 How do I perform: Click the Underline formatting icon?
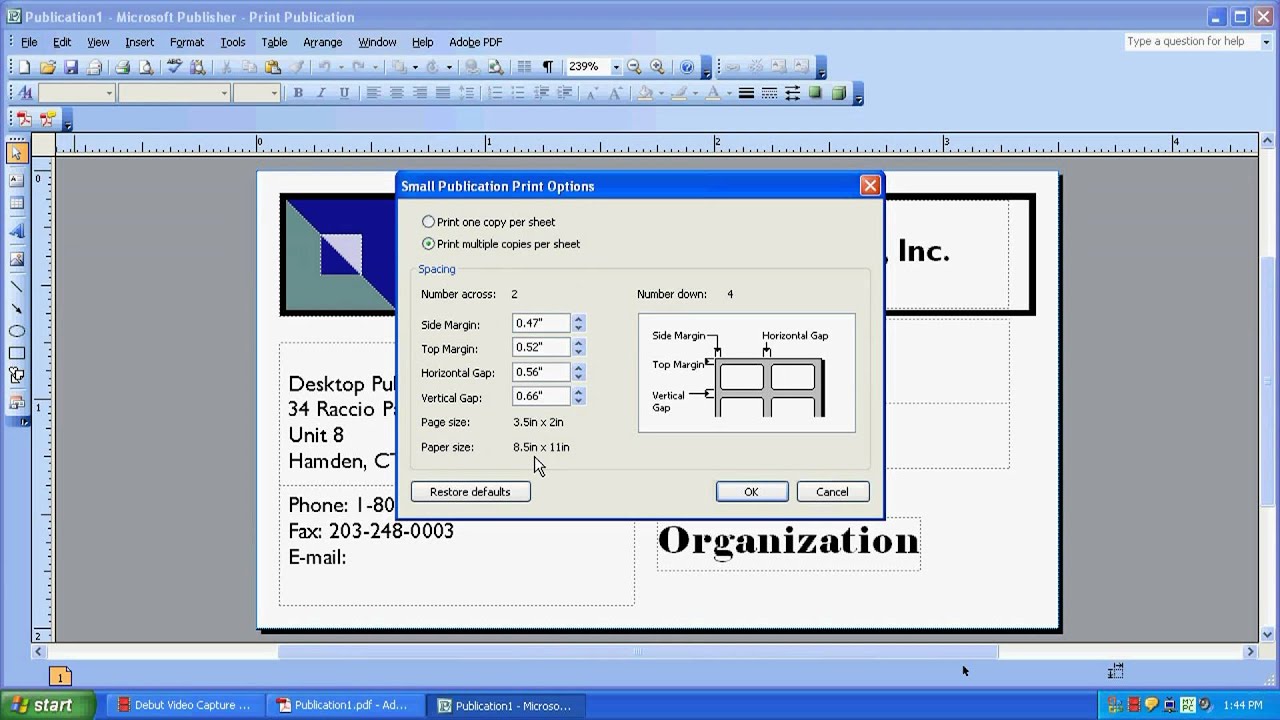[344, 93]
